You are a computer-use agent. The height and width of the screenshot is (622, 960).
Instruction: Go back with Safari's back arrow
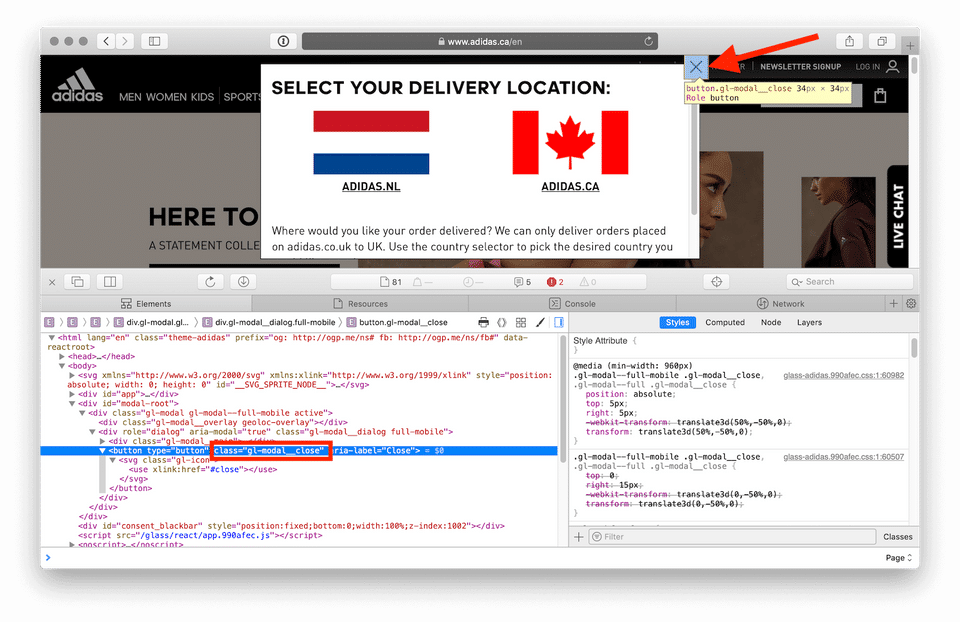click(107, 41)
